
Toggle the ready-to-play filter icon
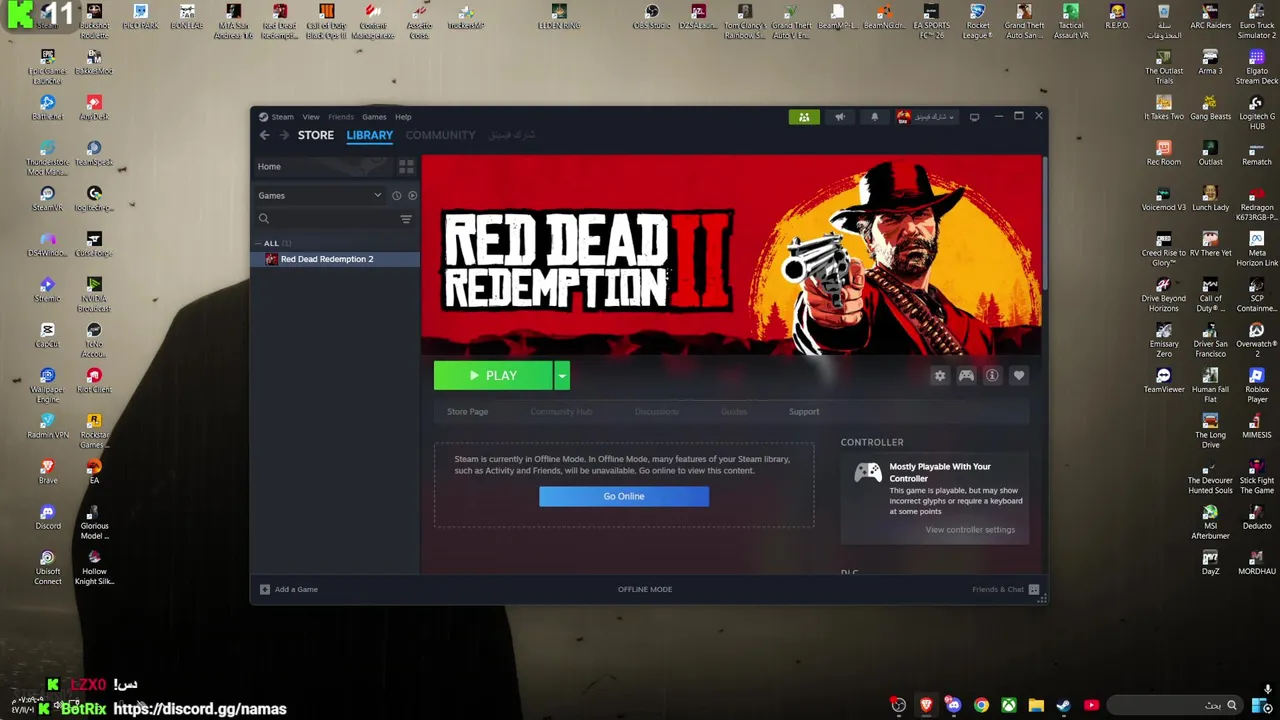pyautogui.click(x=412, y=196)
